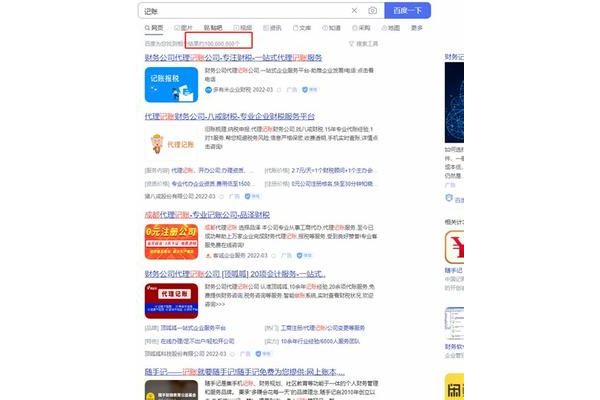Expand the 更多 tab options

(417, 28)
